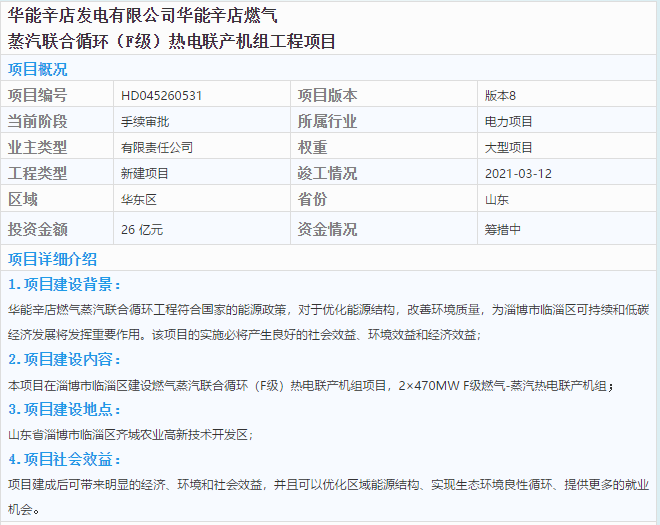Select the value 大型项目
This screenshot has height=525, width=660.
(x=509, y=147)
